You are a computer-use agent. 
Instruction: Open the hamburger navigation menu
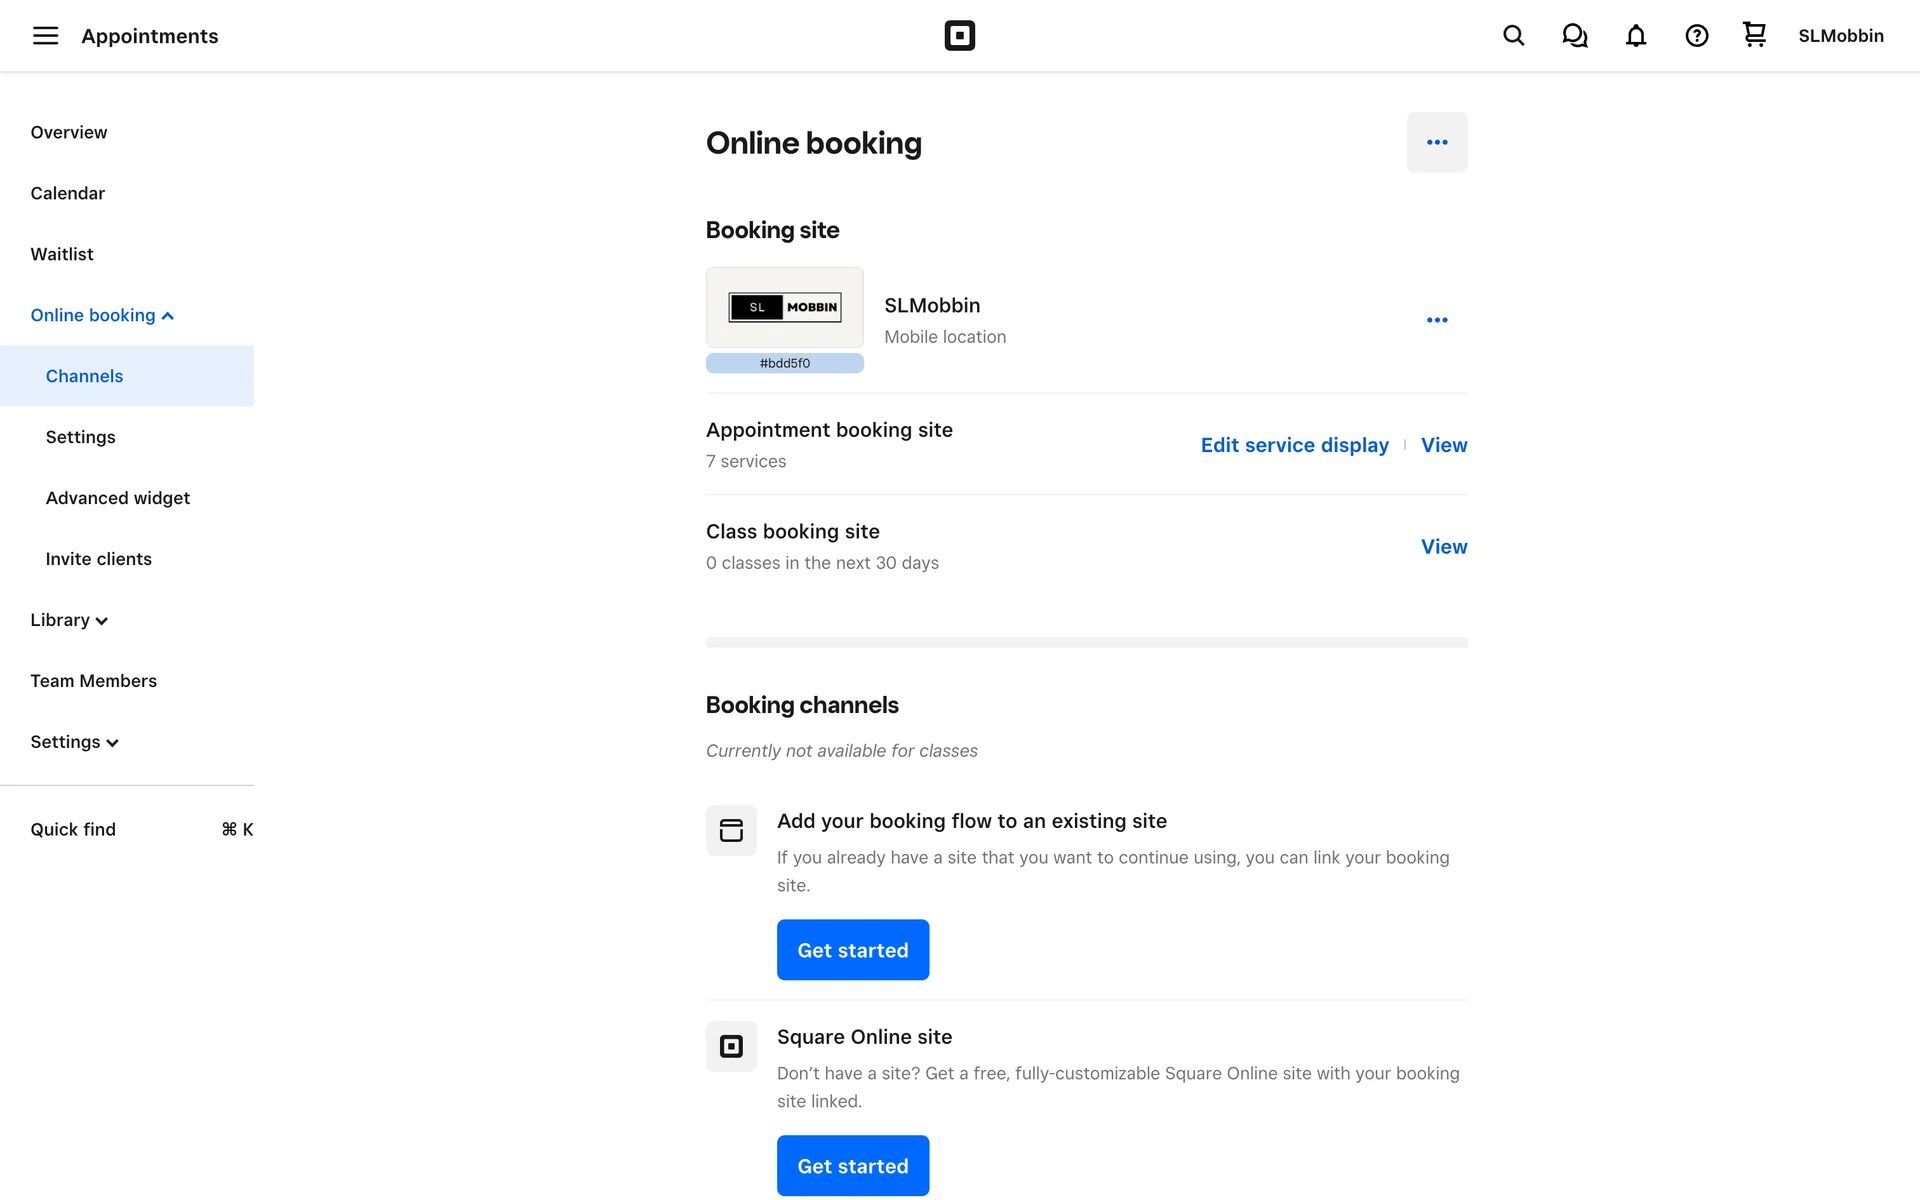[x=45, y=36]
